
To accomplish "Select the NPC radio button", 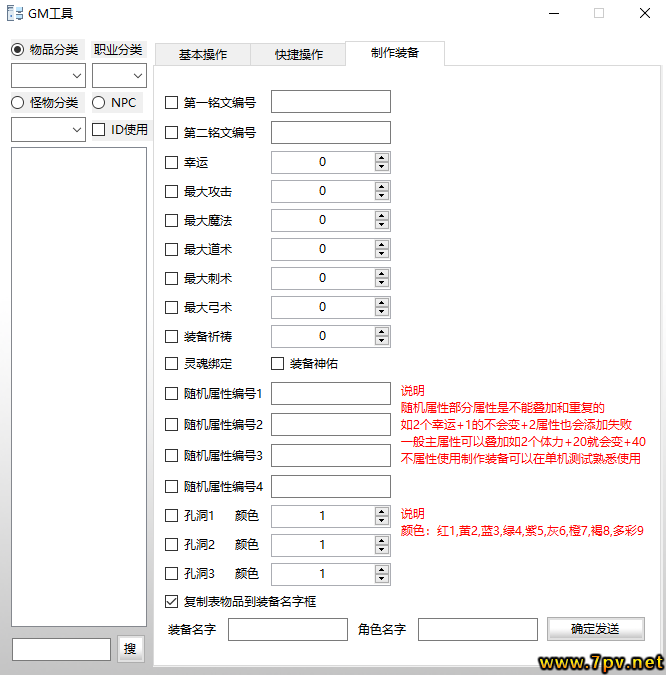I will click(x=99, y=102).
